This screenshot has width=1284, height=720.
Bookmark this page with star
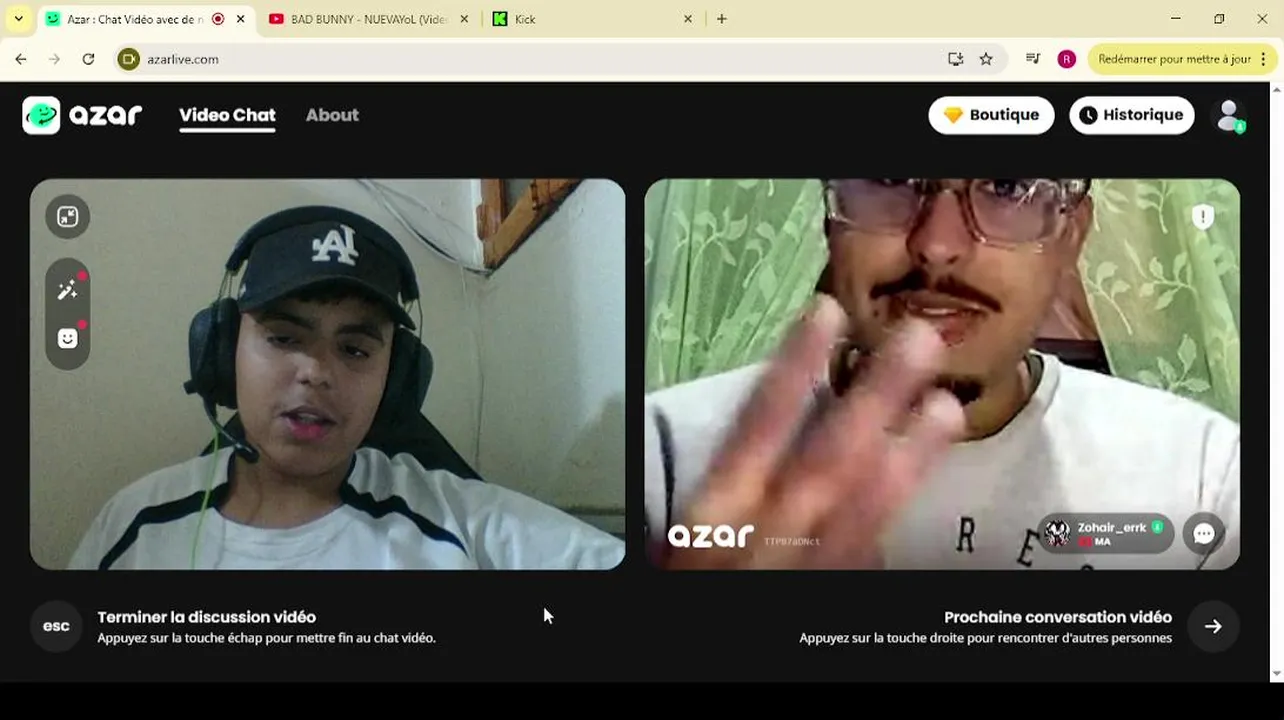click(x=986, y=59)
